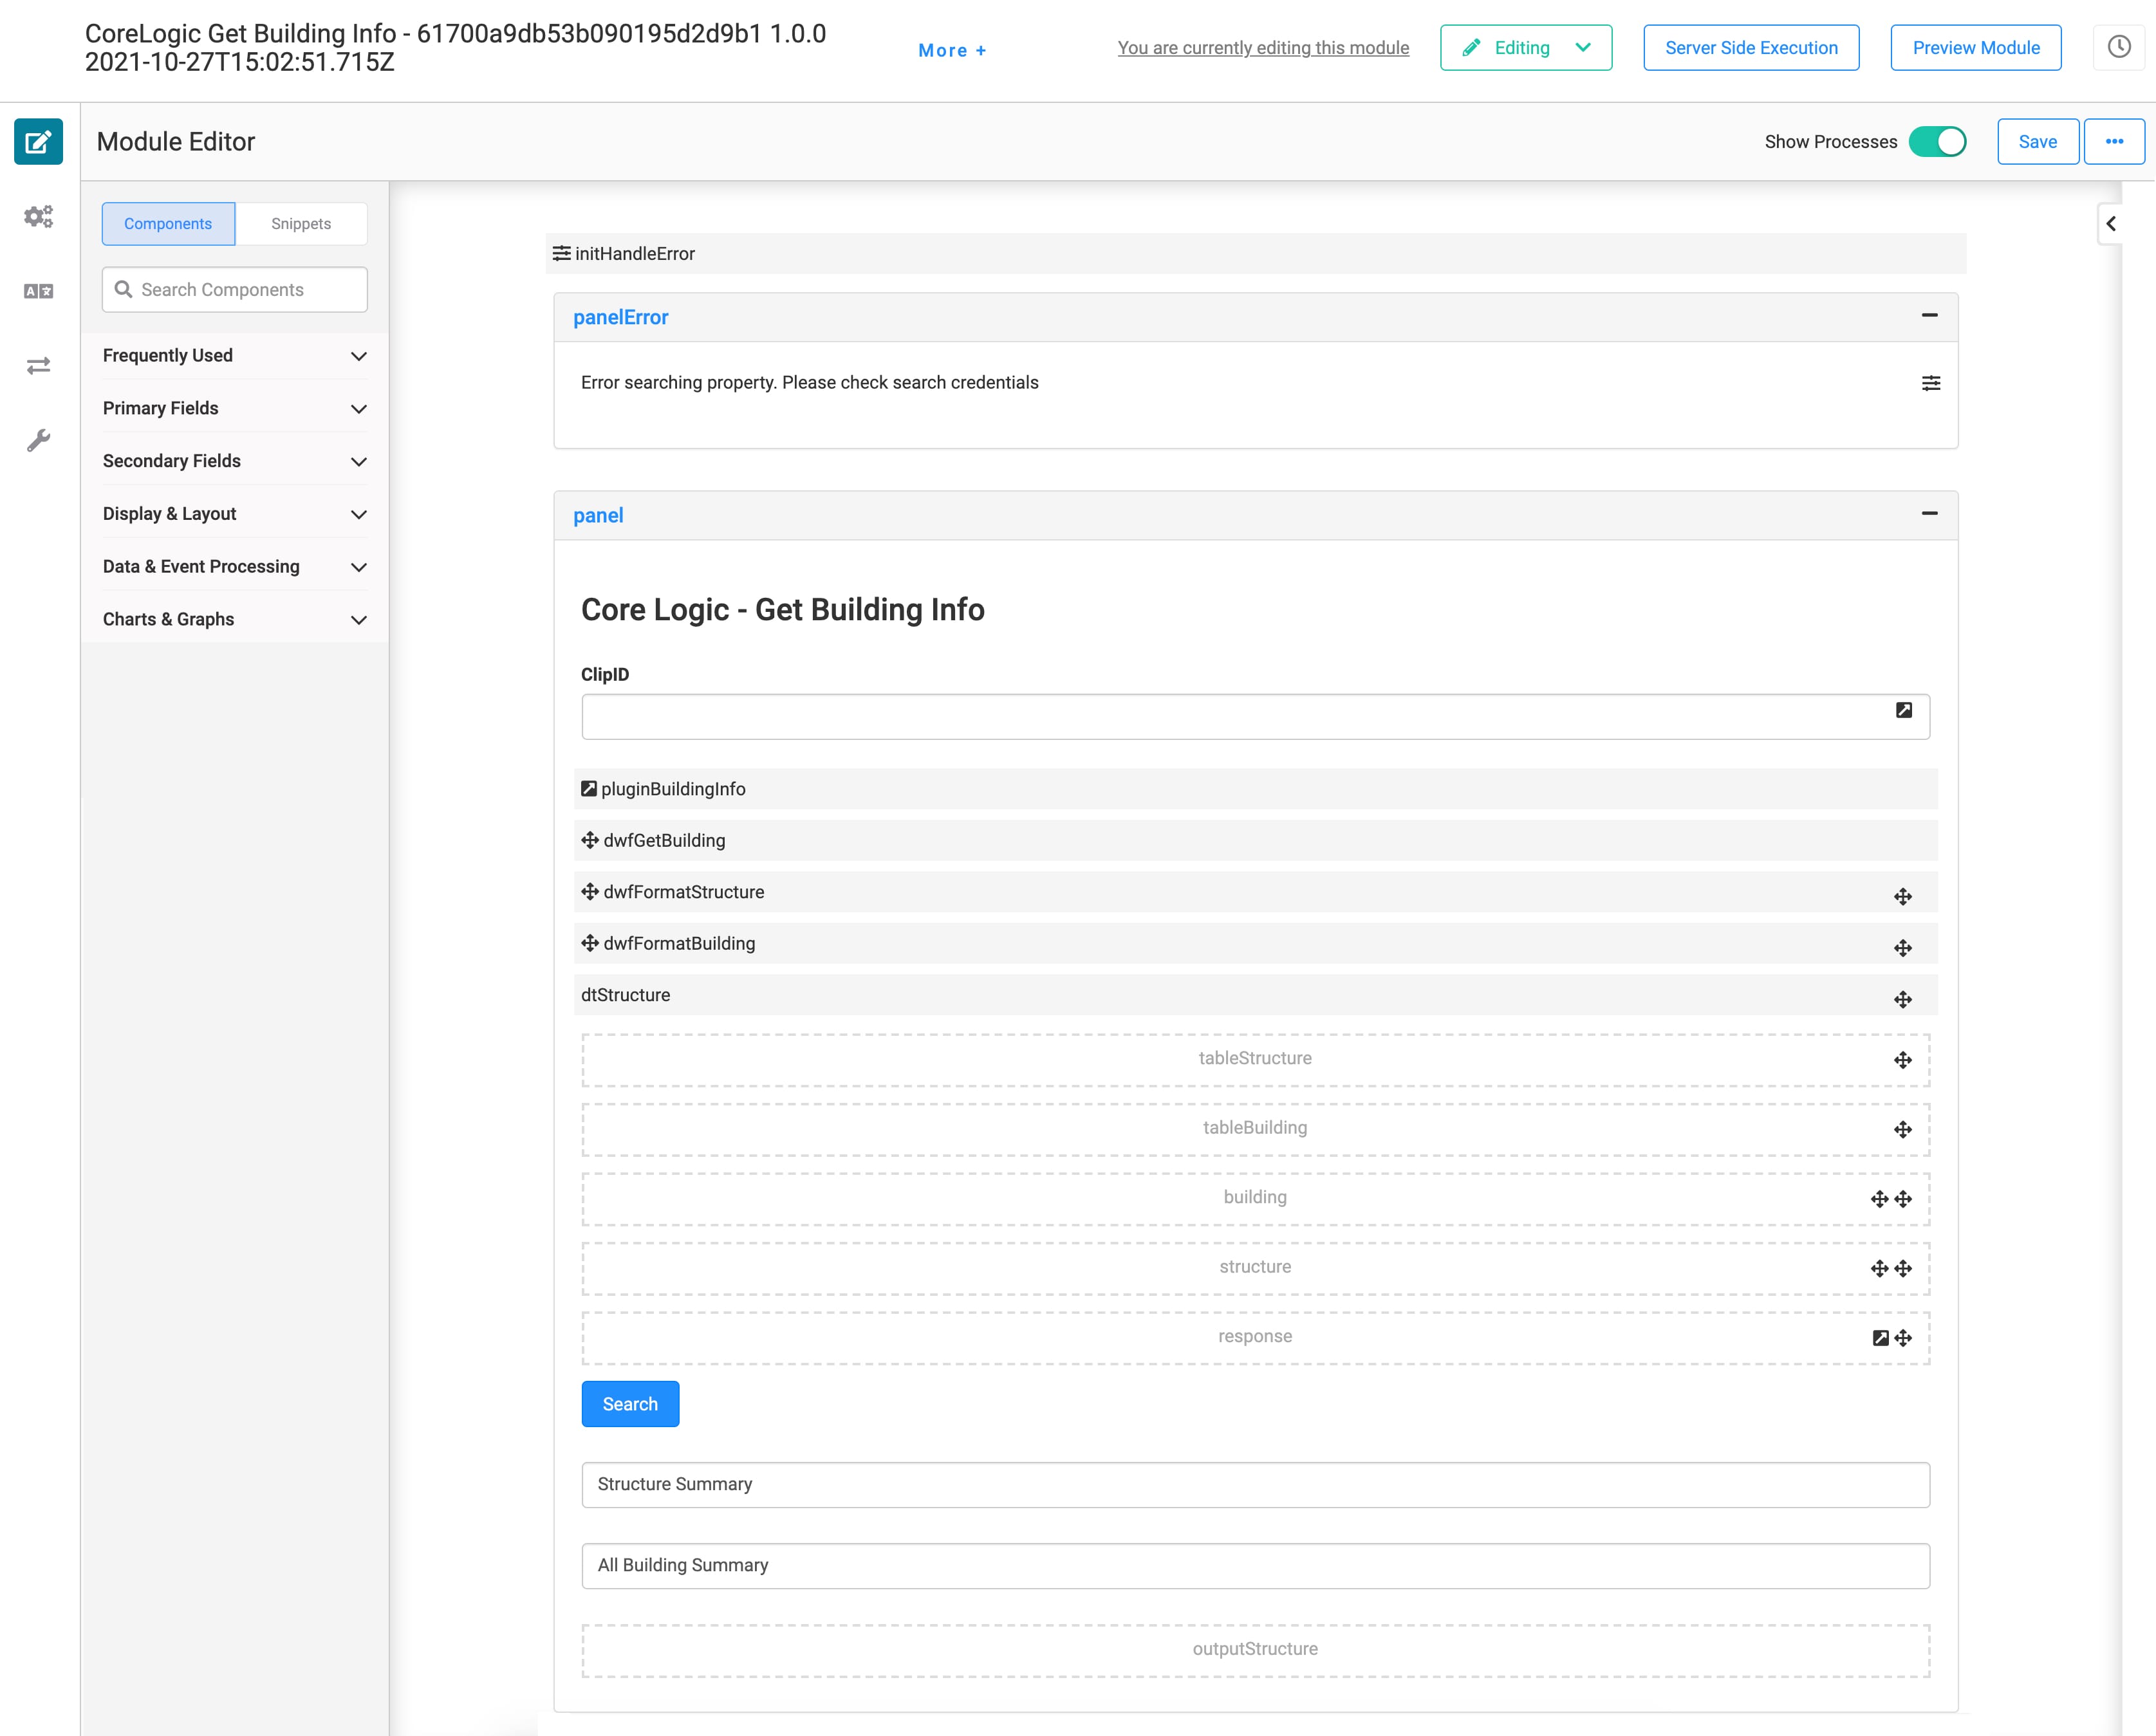Viewport: 2156px width, 1736px height.
Task: Select the outputStructure placeholder
Action: pos(1255,1650)
